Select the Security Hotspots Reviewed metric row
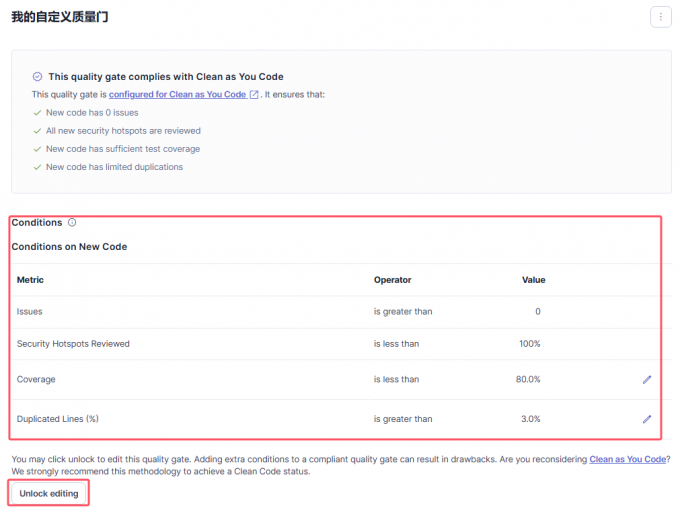Screen dimensions: 680x514 coord(73,344)
